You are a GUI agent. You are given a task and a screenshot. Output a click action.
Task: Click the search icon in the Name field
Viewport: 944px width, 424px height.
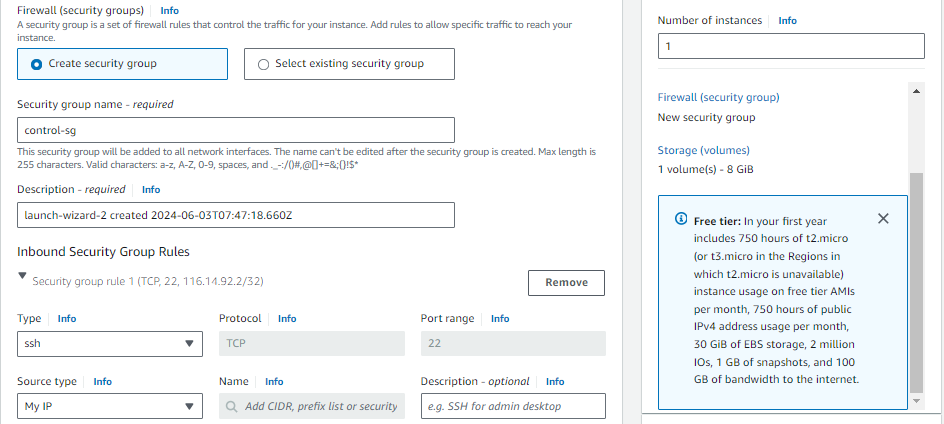(x=232, y=406)
